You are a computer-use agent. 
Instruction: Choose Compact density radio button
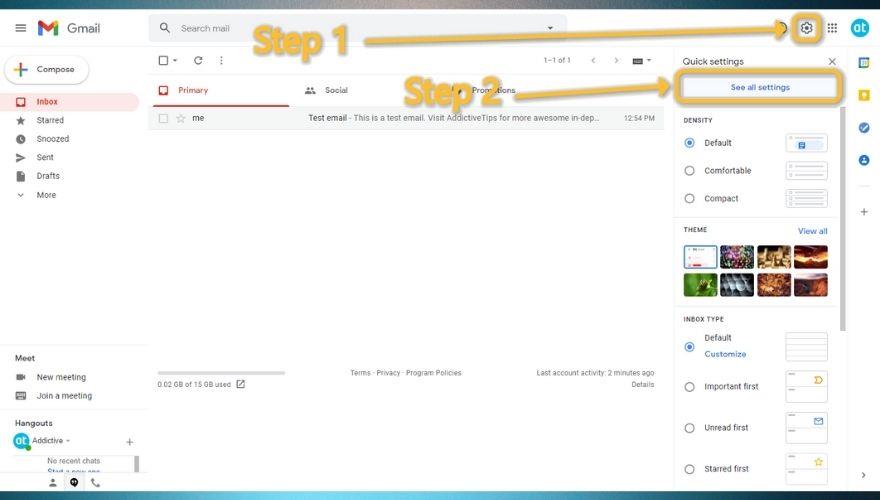pos(689,199)
